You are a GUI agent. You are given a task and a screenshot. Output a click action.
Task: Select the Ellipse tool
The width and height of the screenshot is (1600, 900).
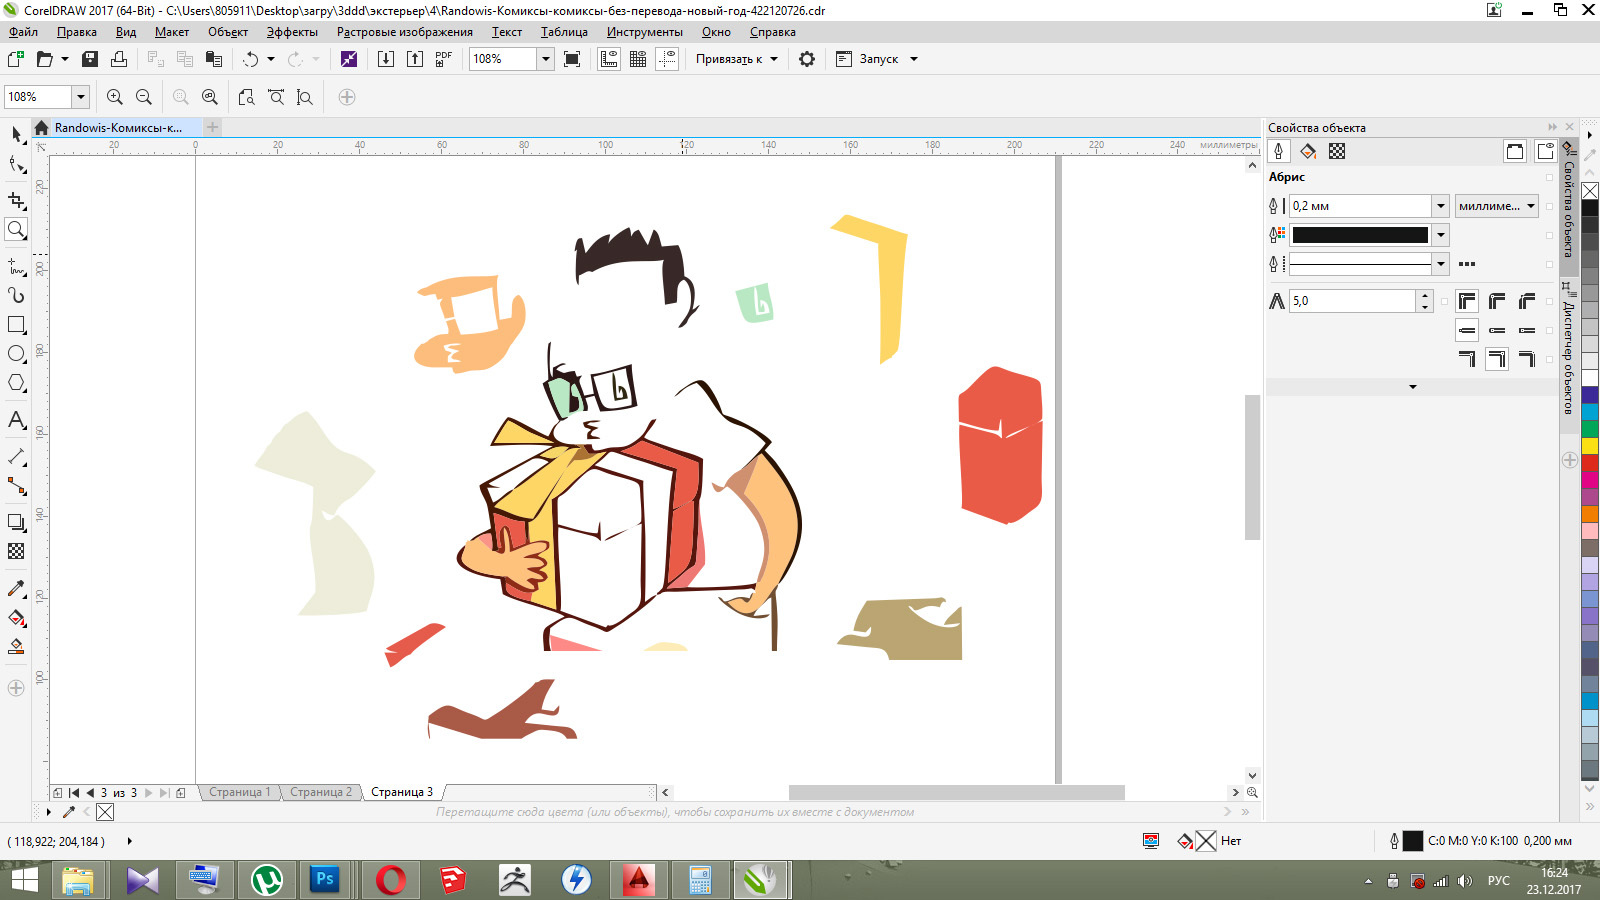(16, 354)
